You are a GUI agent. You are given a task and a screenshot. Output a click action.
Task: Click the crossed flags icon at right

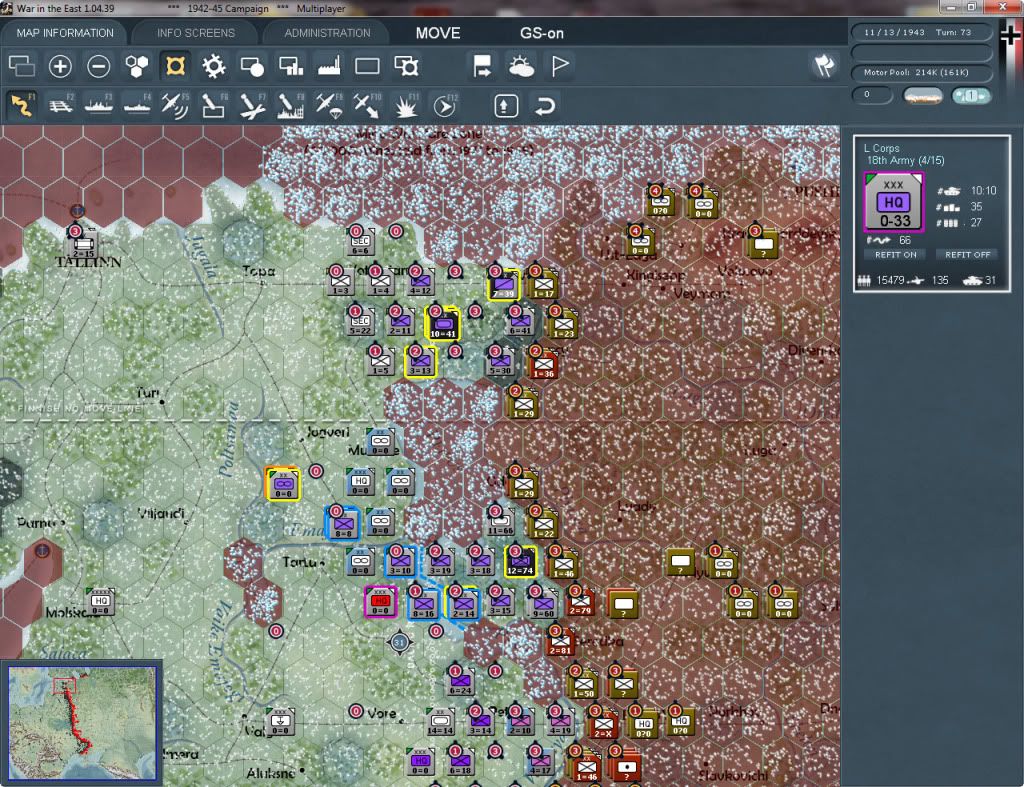(824, 65)
